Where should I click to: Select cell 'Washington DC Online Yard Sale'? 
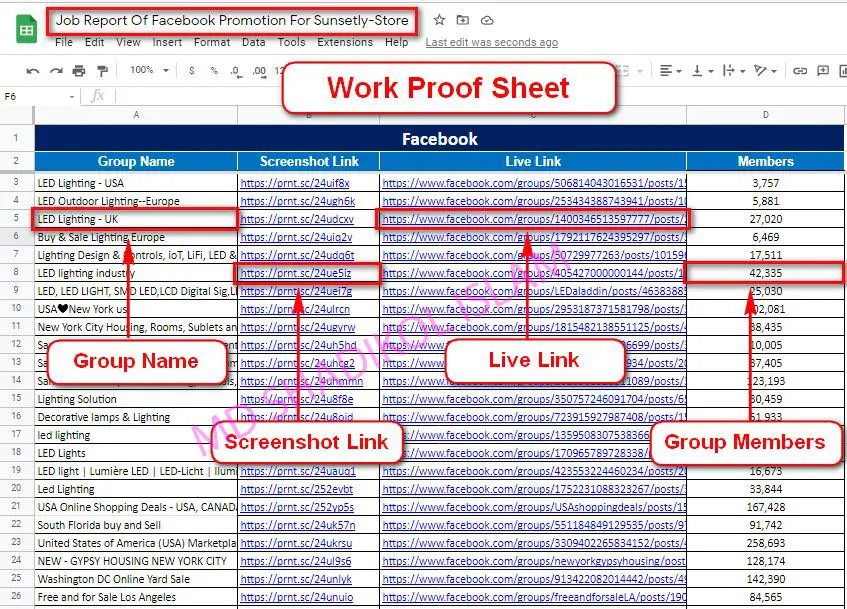[x=136, y=579]
